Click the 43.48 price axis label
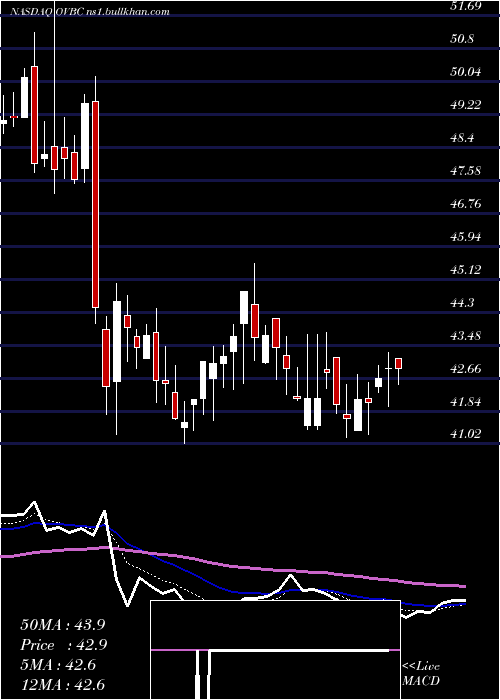Viewport: 500px width, 700px height. [x=466, y=336]
